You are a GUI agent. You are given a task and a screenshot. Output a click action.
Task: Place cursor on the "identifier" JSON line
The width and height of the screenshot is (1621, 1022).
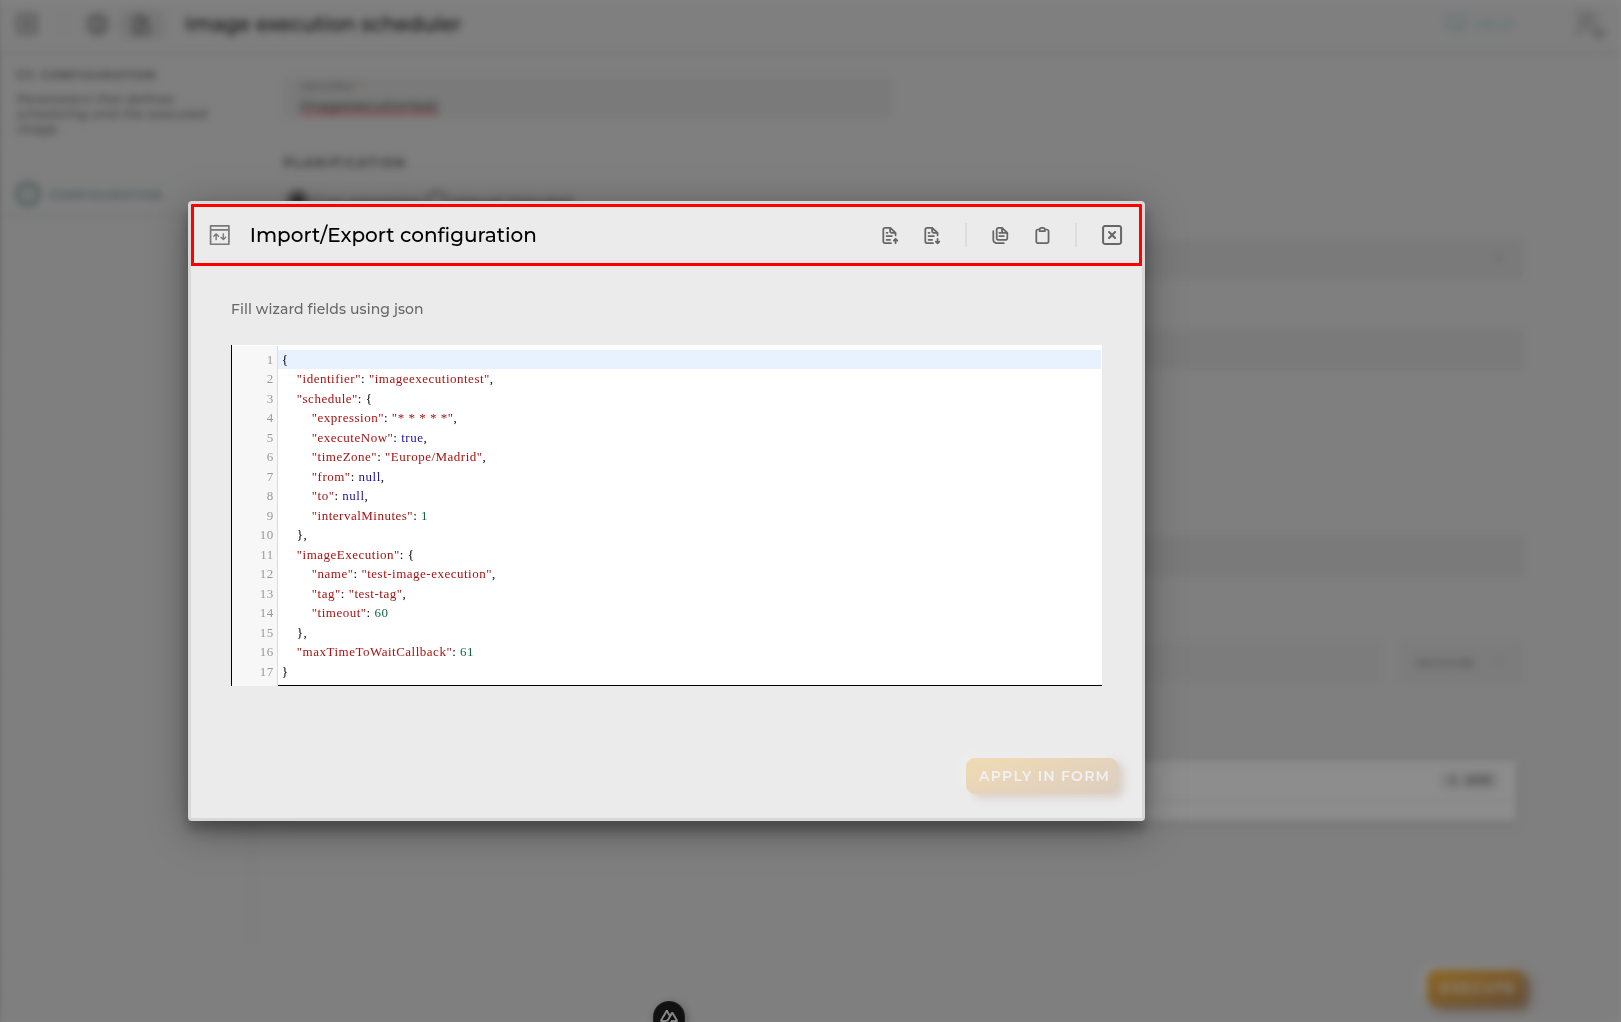(395, 379)
